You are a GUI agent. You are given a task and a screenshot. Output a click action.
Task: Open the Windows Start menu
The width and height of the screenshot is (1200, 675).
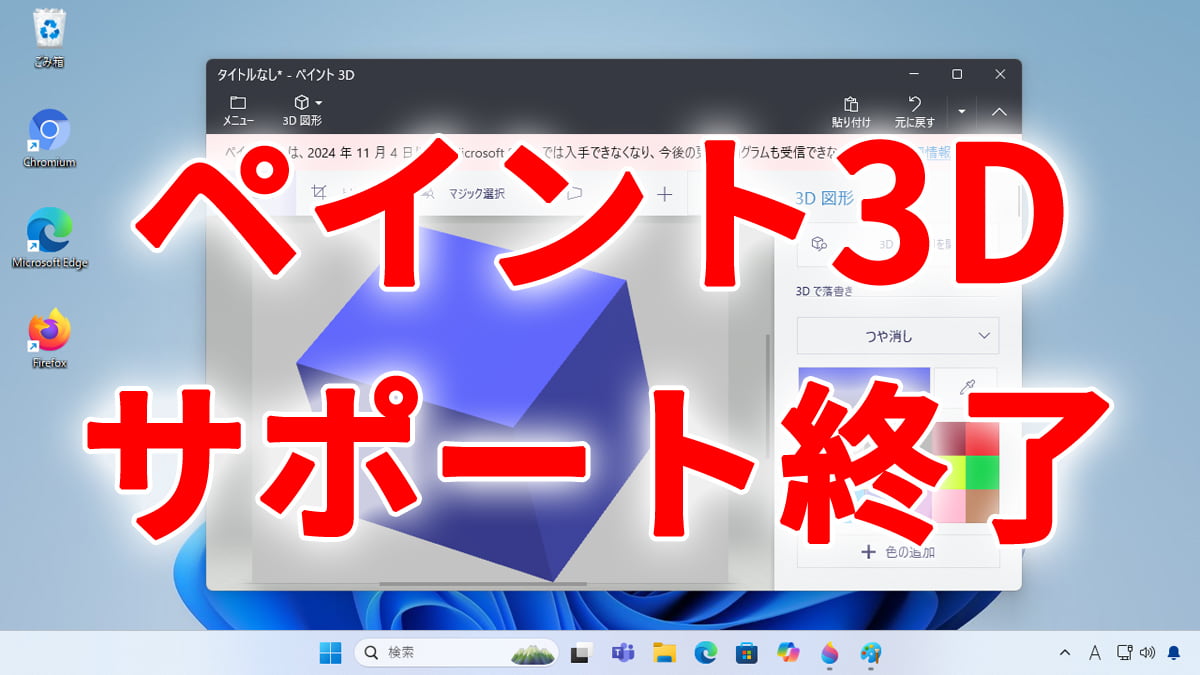click(331, 653)
